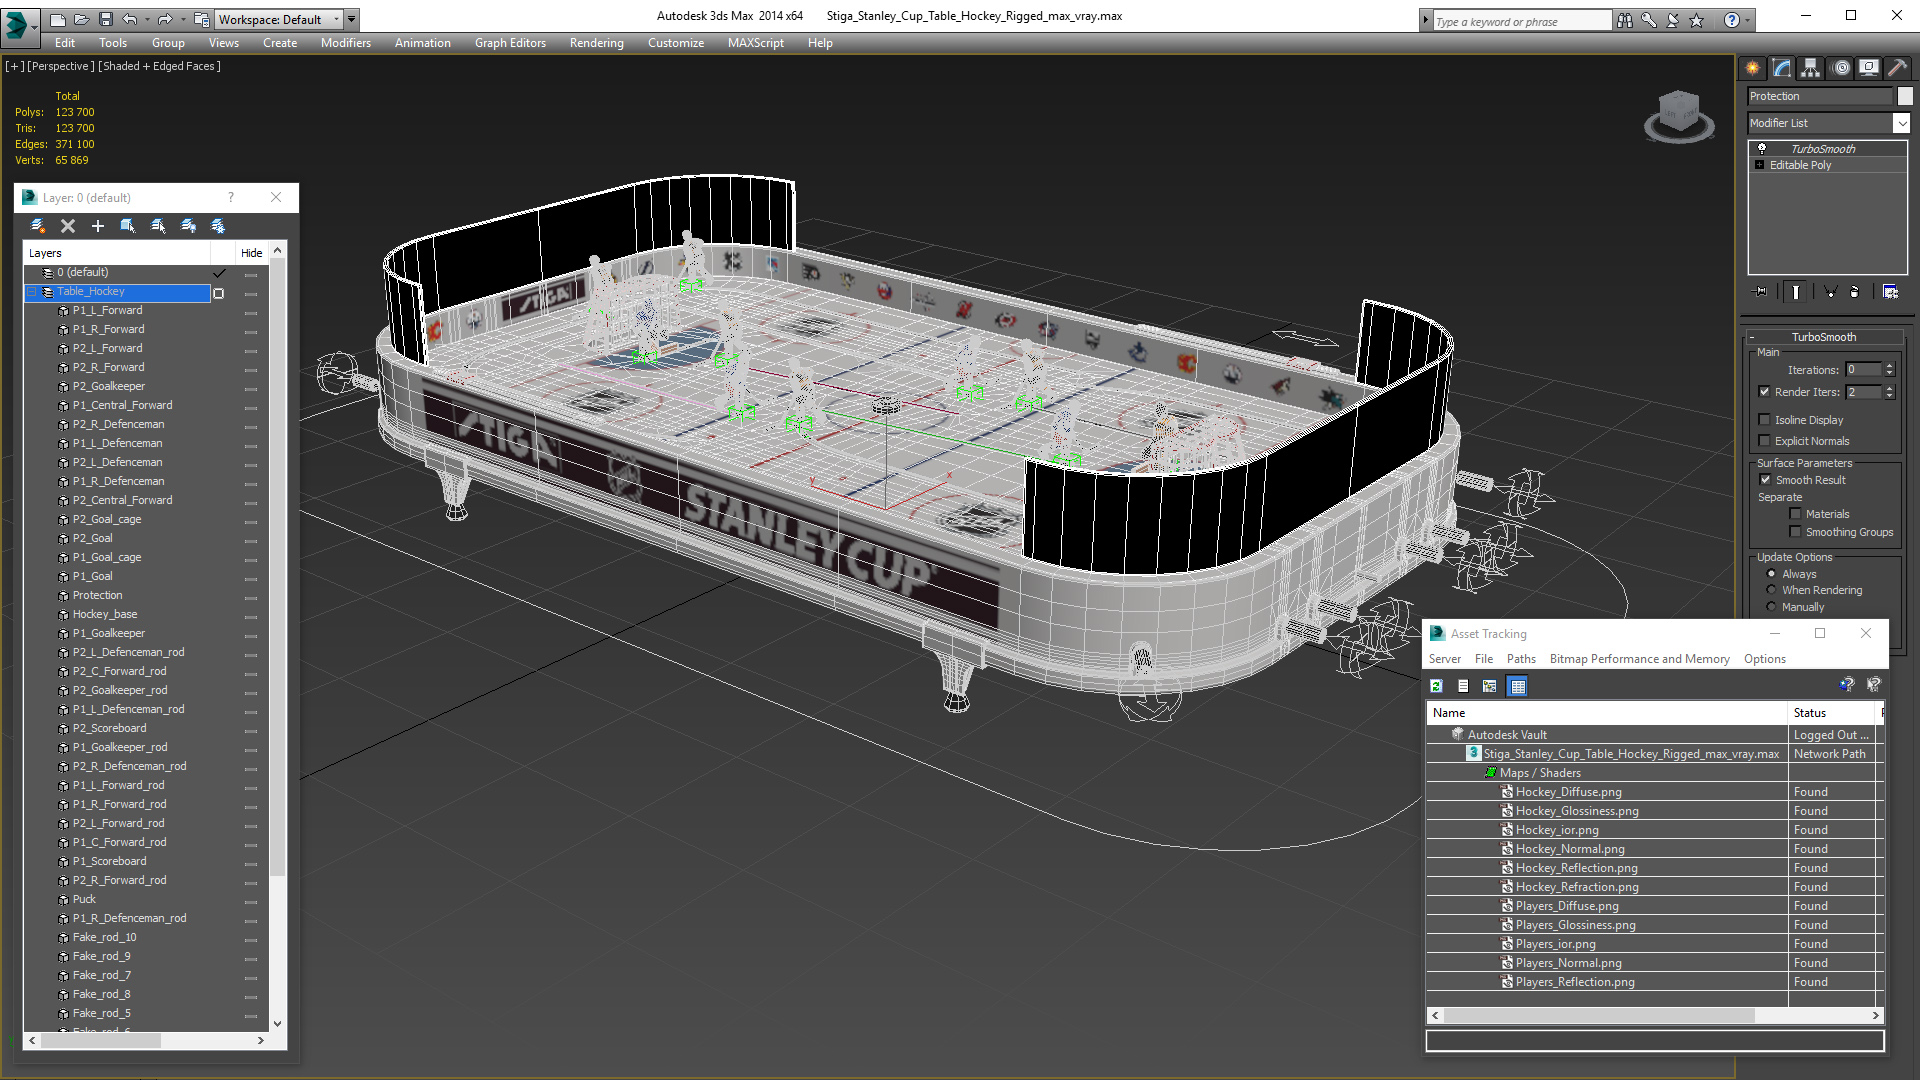The width and height of the screenshot is (1920, 1080).
Task: Open the Motion command panel tab
Action: coord(1840,68)
